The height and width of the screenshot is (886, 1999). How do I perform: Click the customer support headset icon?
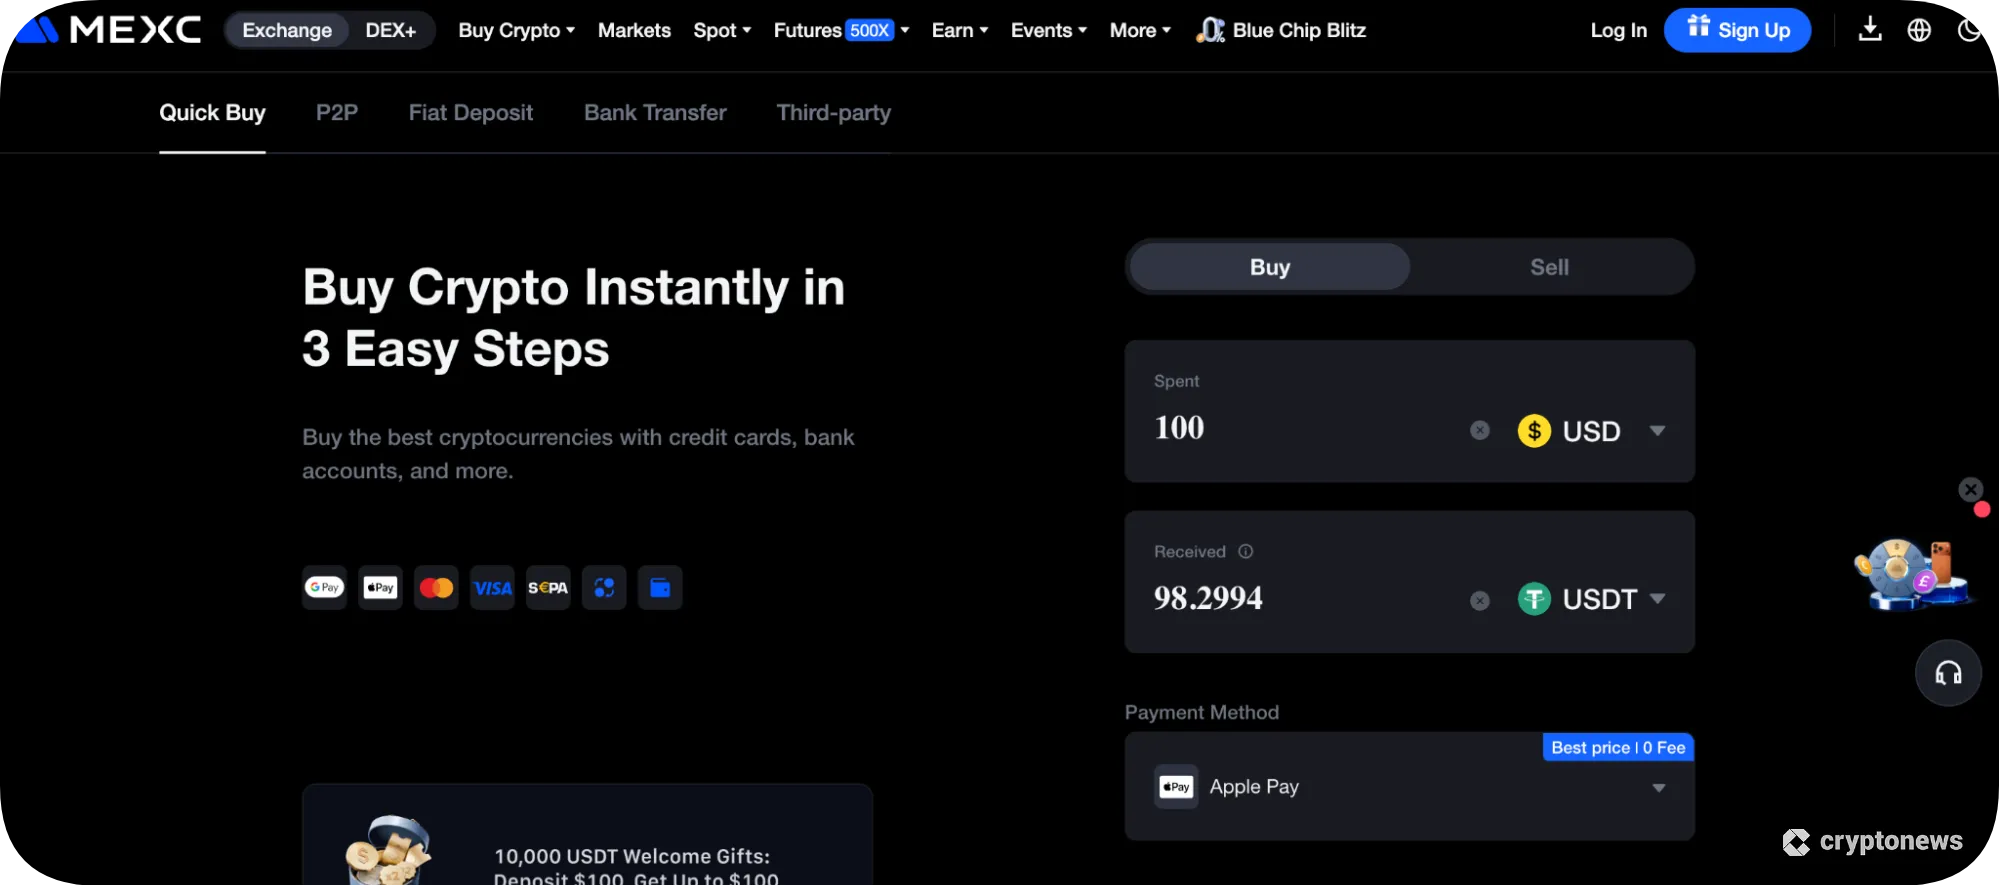click(1947, 673)
